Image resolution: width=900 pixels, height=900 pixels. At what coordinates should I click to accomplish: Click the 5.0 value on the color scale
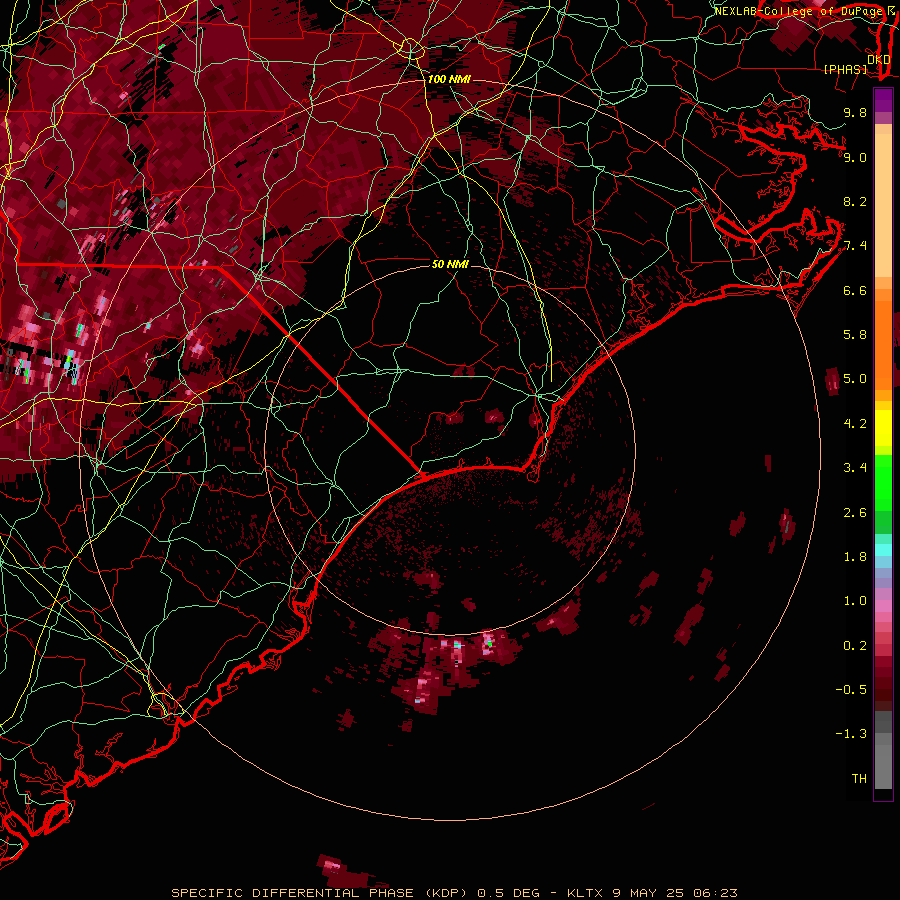click(x=855, y=379)
